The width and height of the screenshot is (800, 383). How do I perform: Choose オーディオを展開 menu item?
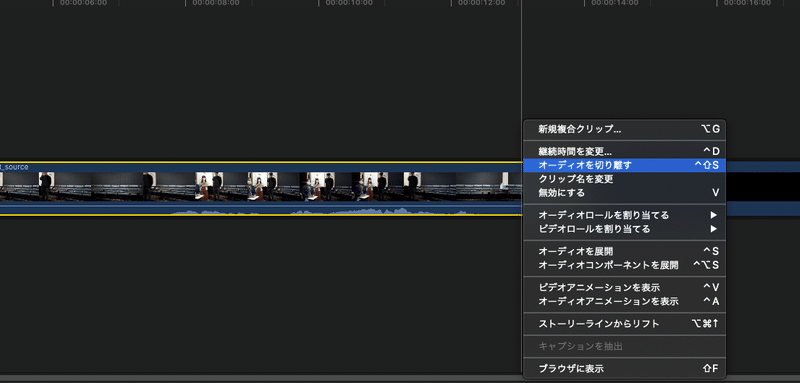(624, 251)
